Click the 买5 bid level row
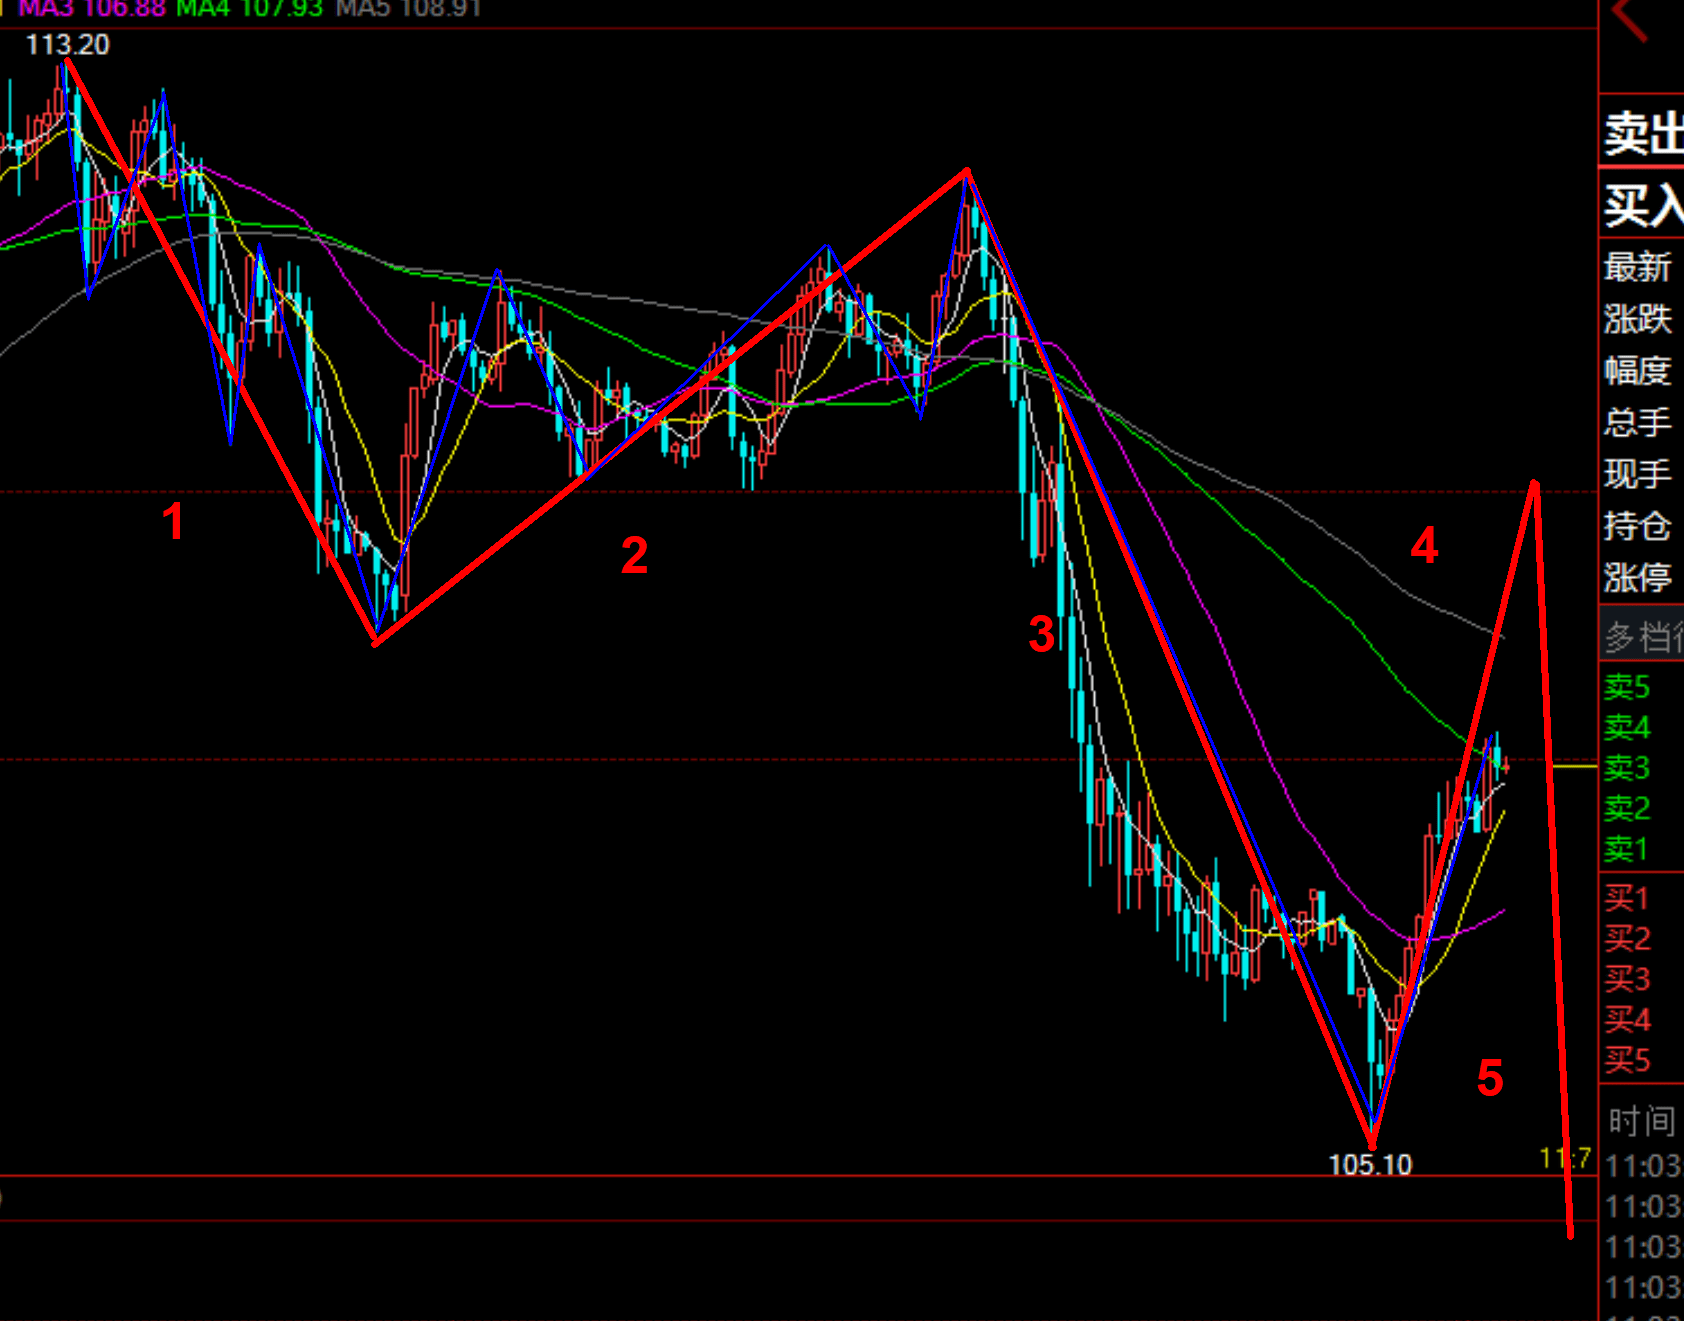 pos(1627,1060)
